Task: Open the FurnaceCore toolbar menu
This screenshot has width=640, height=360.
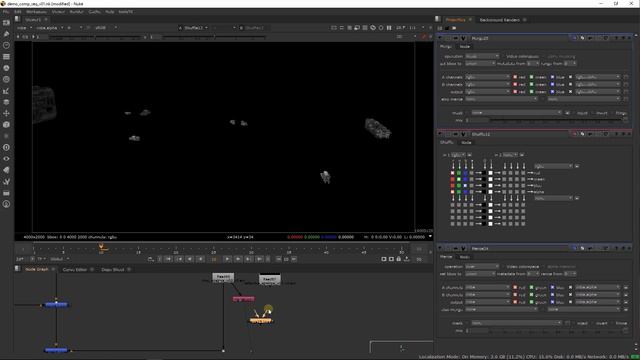Action: tap(6, 204)
